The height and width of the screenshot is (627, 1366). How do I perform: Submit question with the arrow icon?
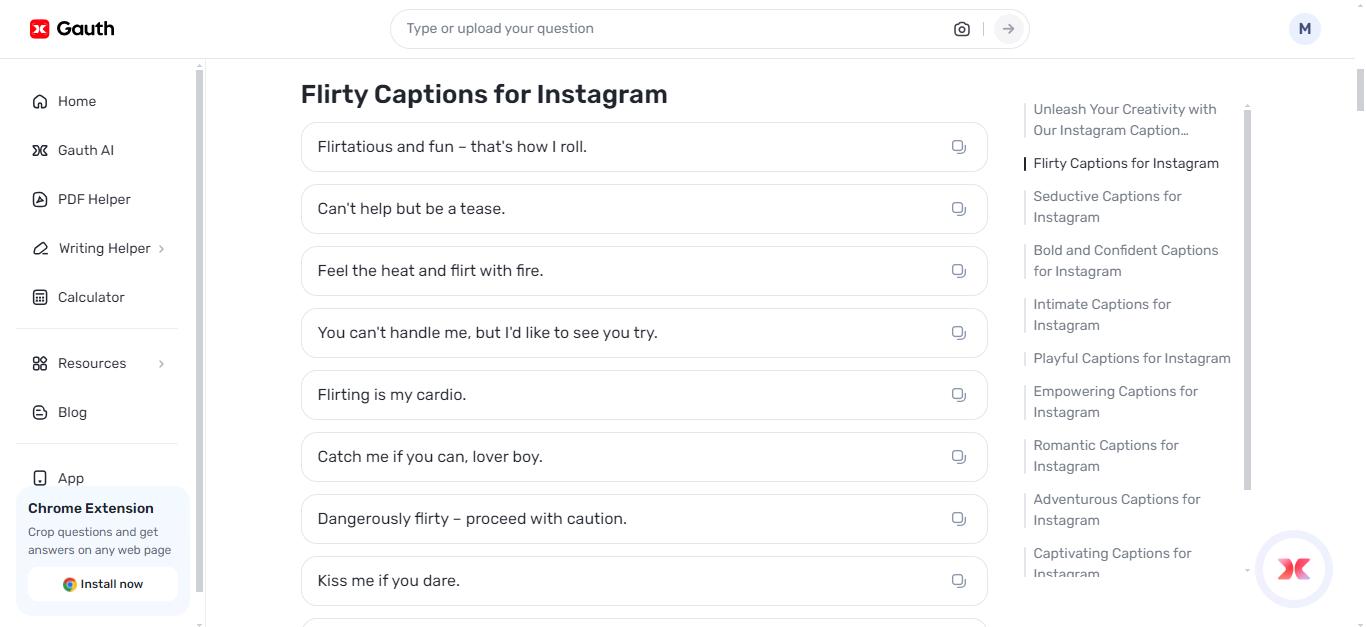pyautogui.click(x=1008, y=29)
